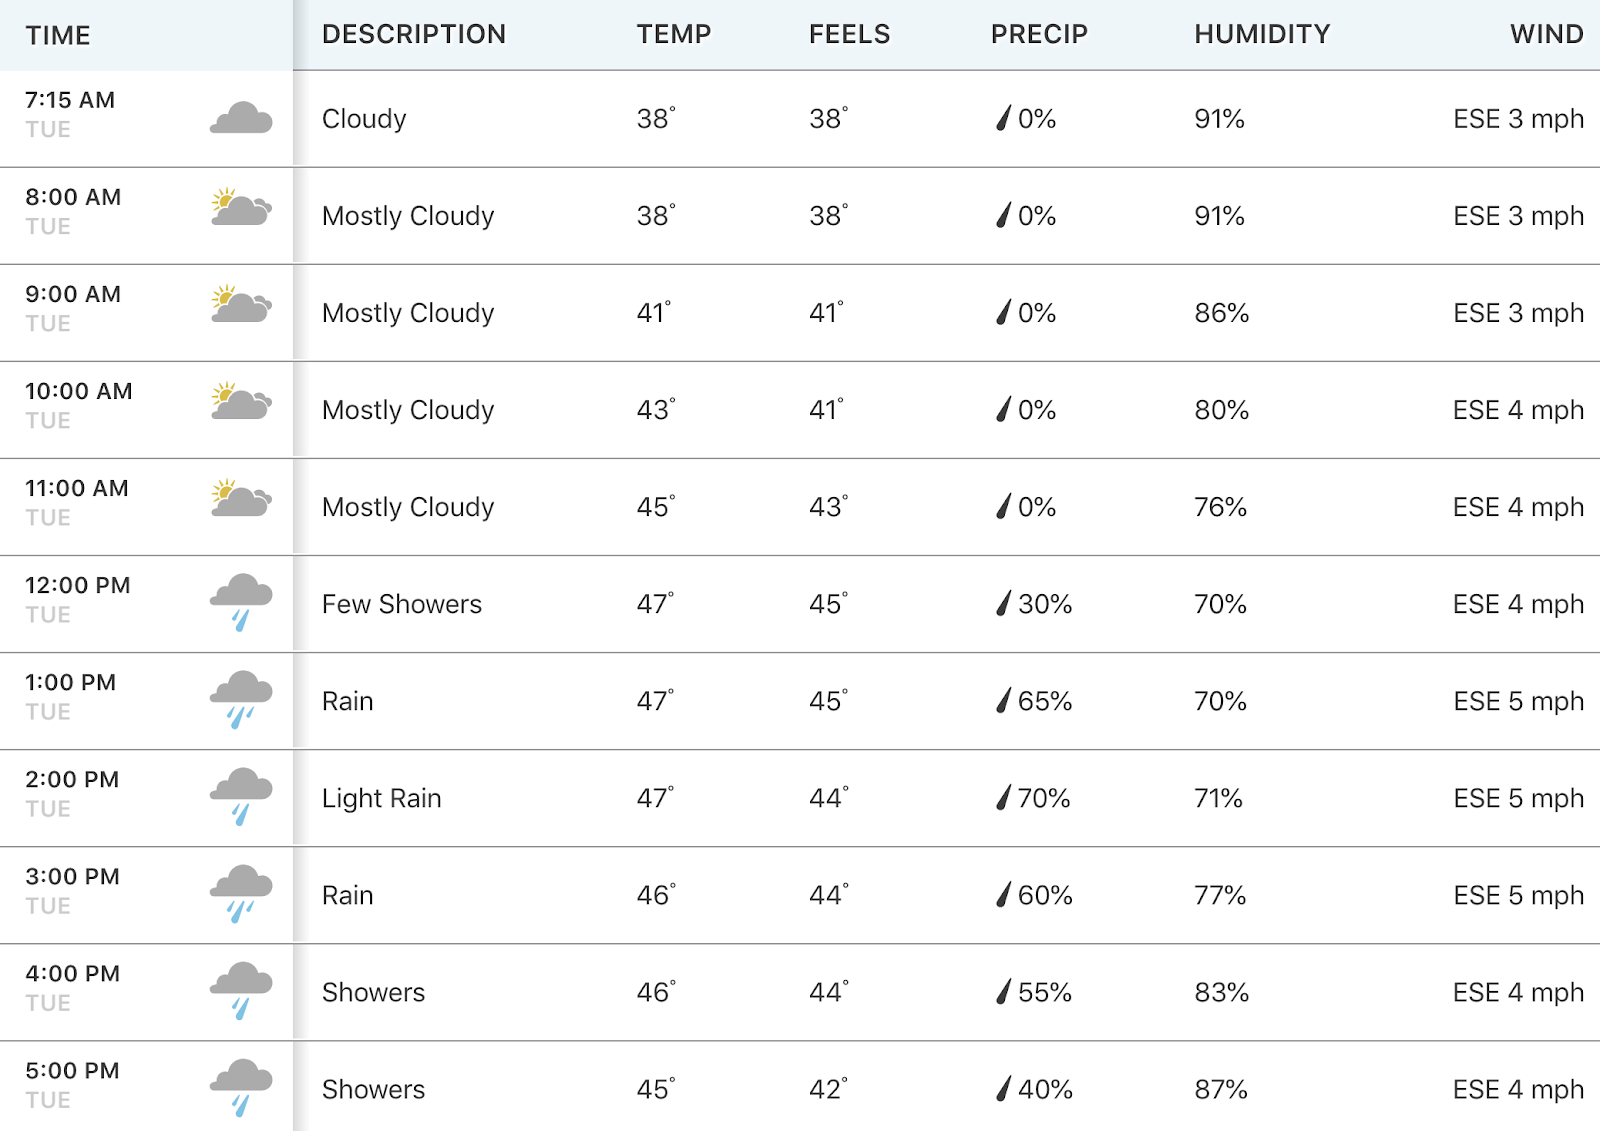Image resolution: width=1600 pixels, height=1131 pixels.
Task: Click the showers icon for 12:00 PM
Action: (x=241, y=602)
